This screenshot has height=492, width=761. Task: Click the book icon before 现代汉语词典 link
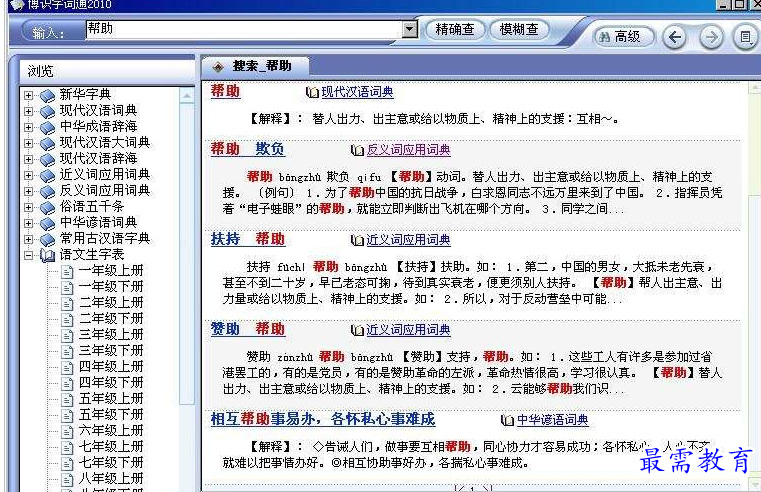[x=312, y=92]
